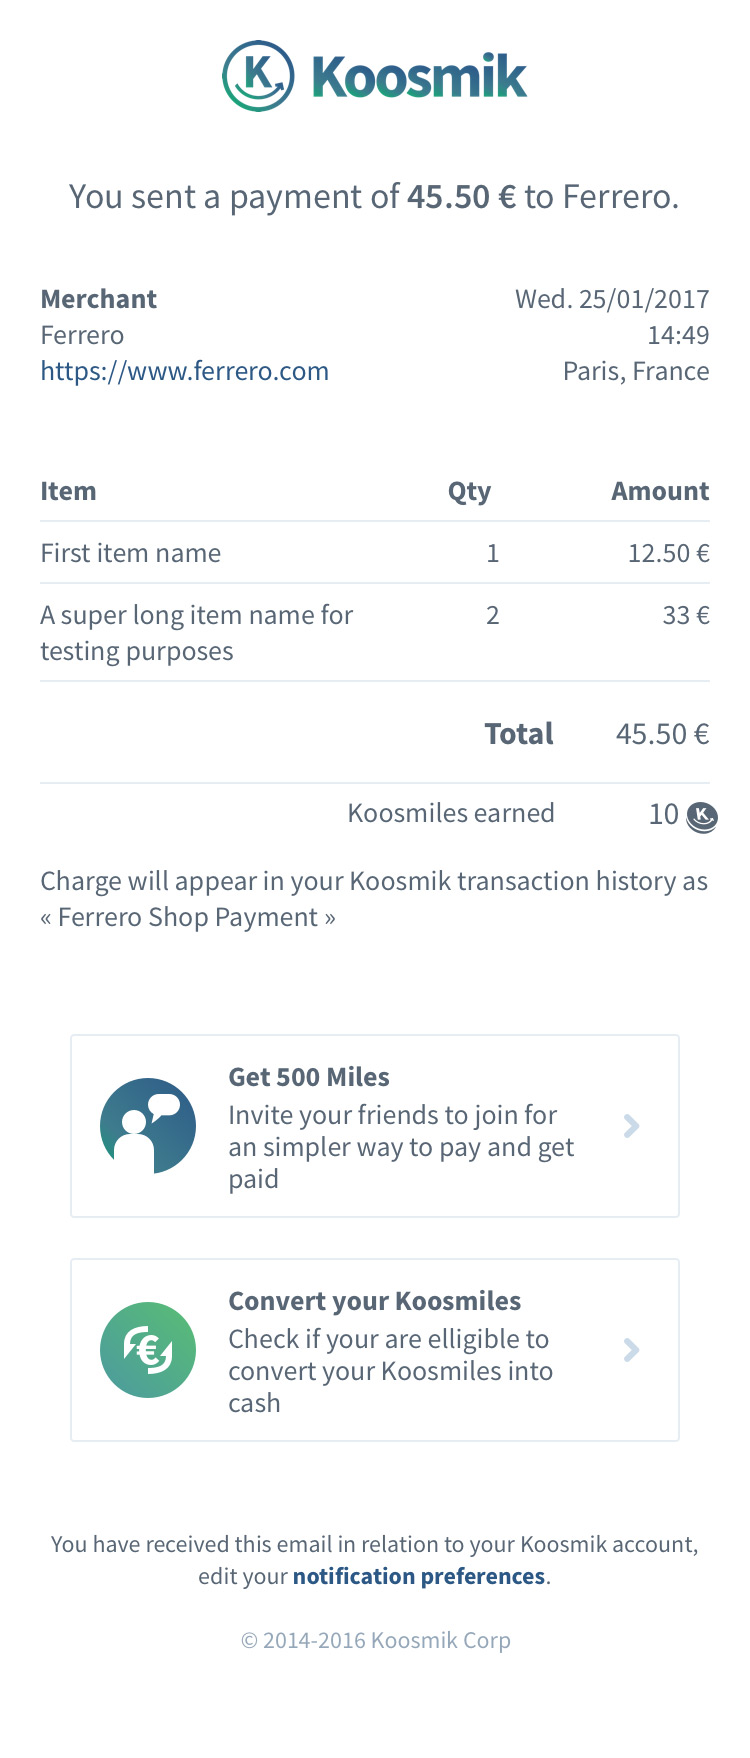Image resolution: width=750 pixels, height=1758 pixels.
Task: Click the Get 500 Miles heading
Action: pyautogui.click(x=309, y=1077)
